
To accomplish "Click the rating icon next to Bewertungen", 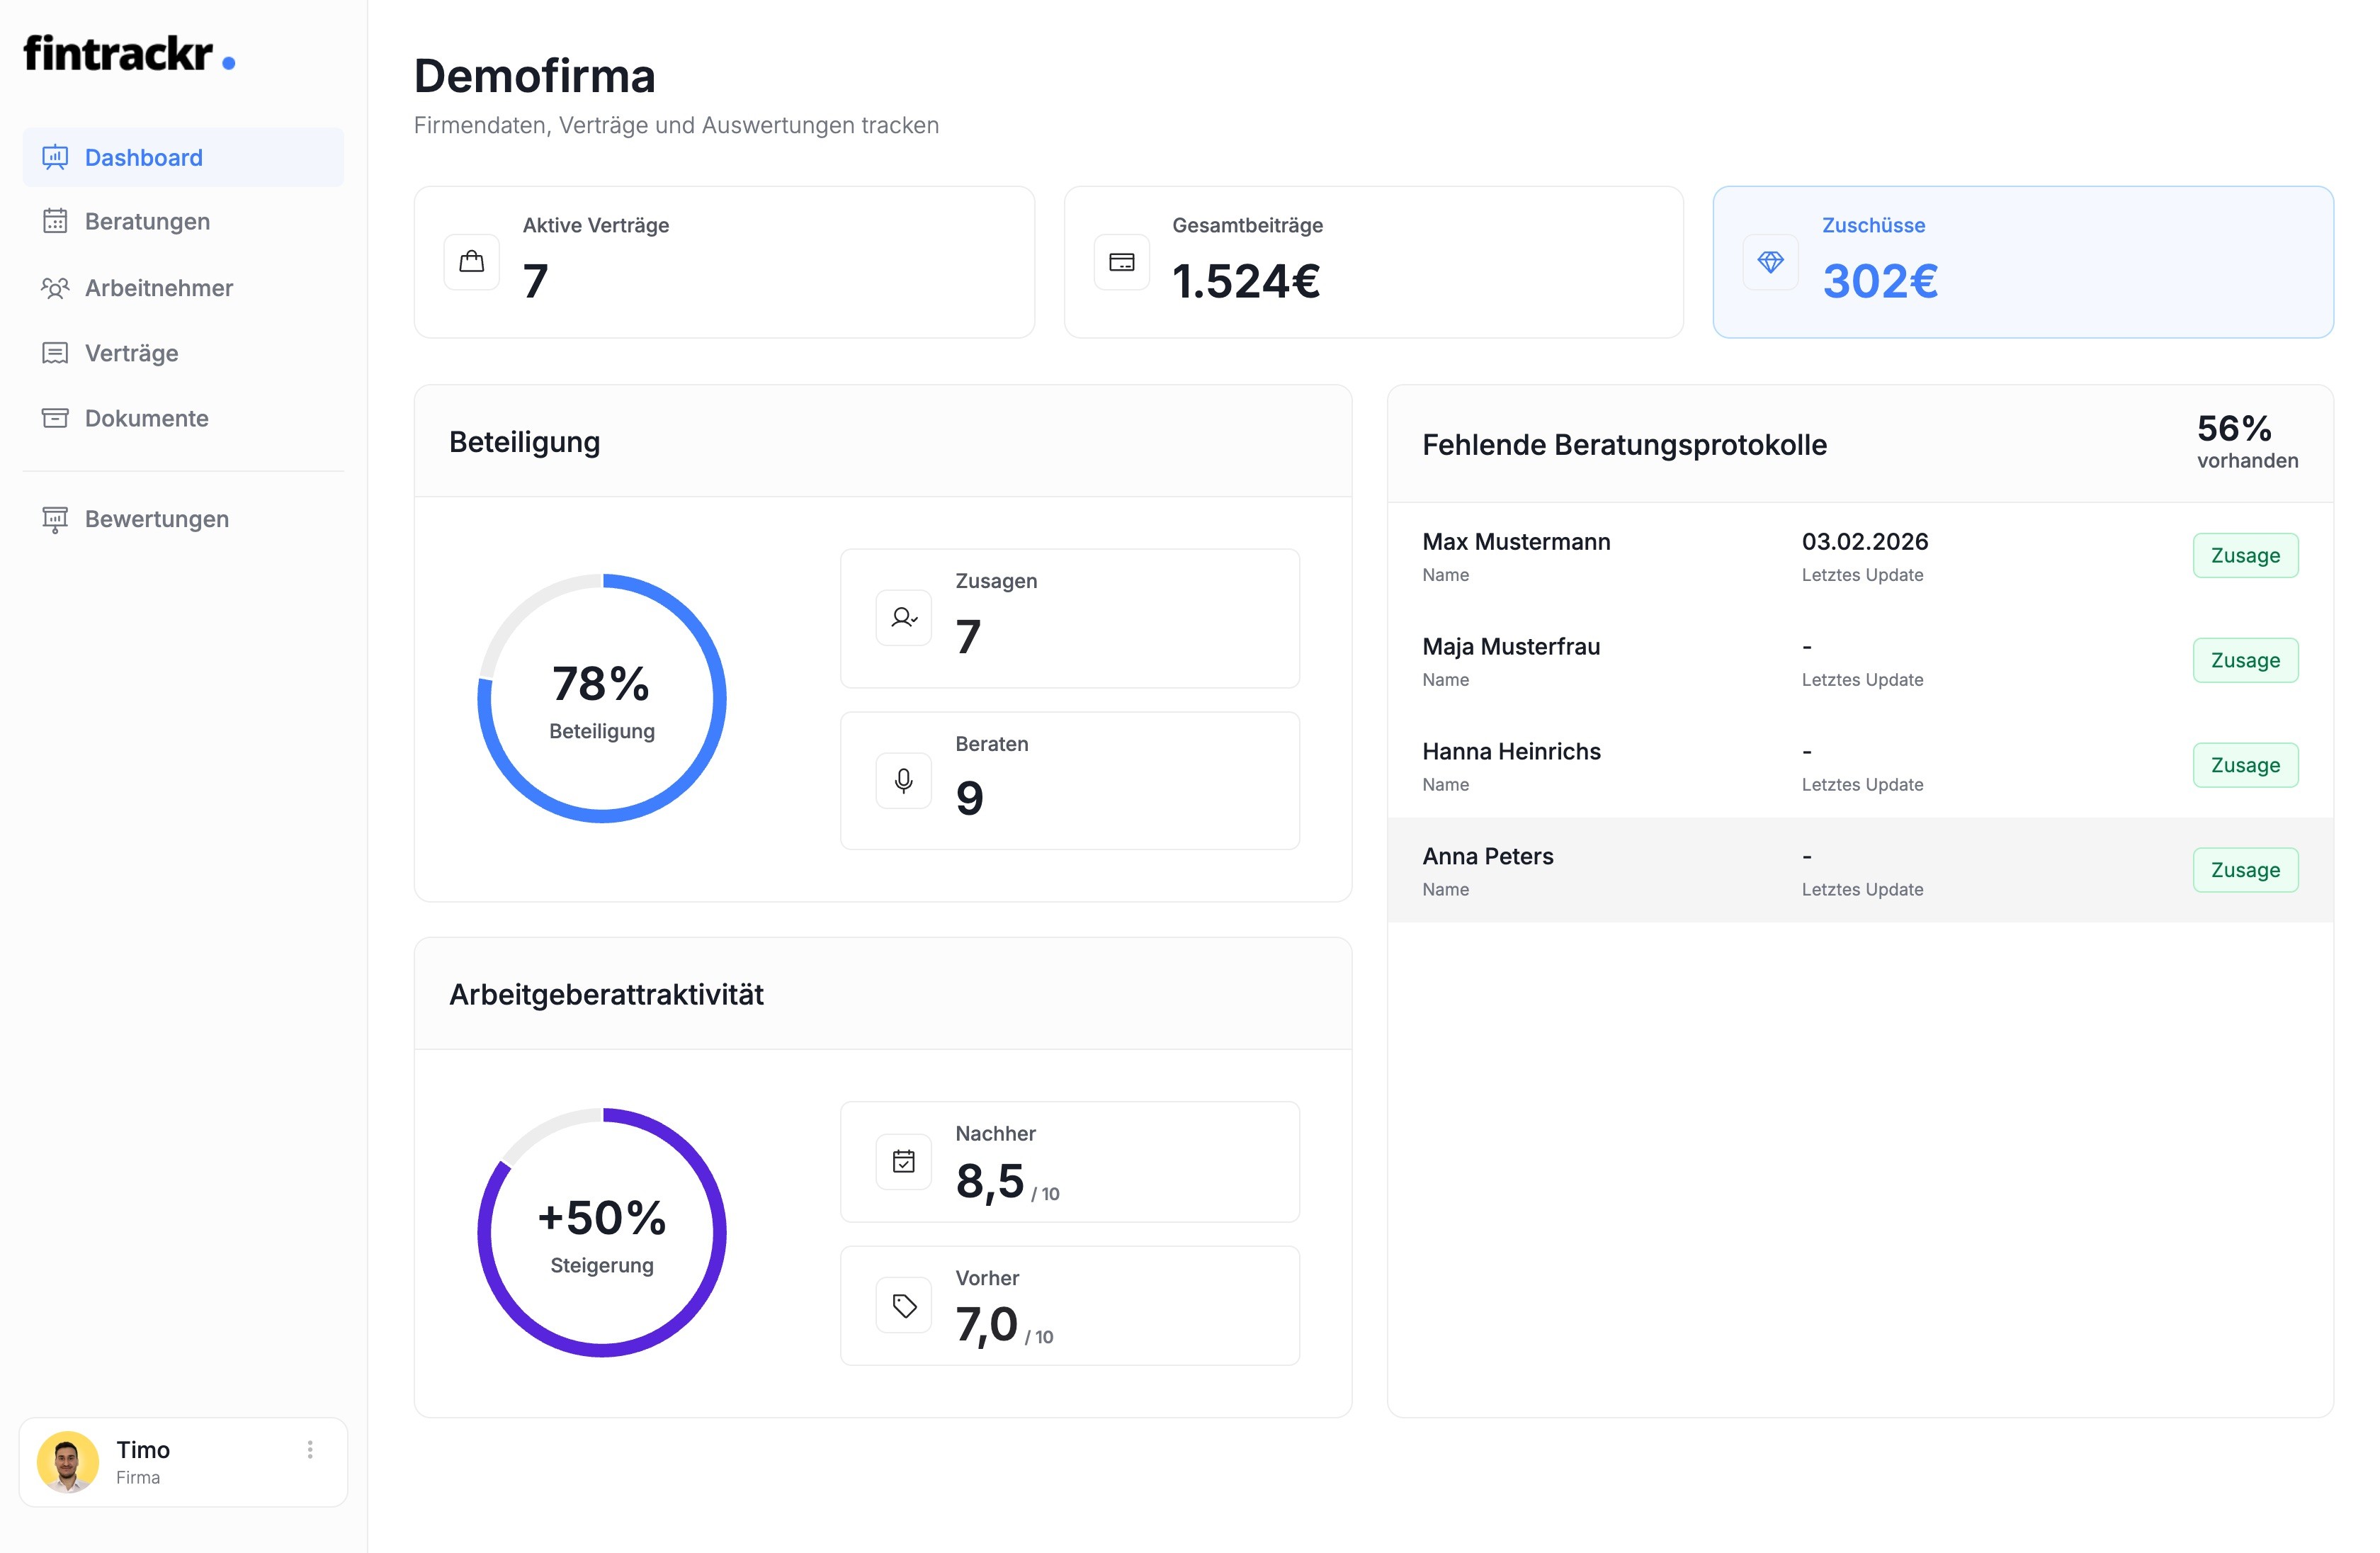I will [55, 519].
